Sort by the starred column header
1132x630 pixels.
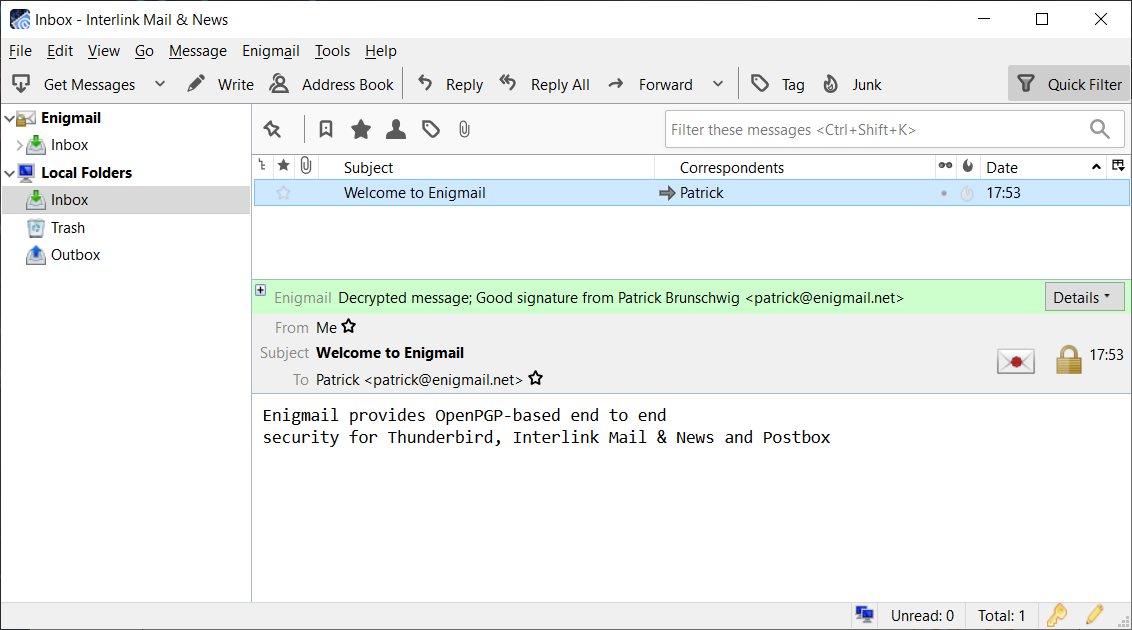pyautogui.click(x=284, y=167)
